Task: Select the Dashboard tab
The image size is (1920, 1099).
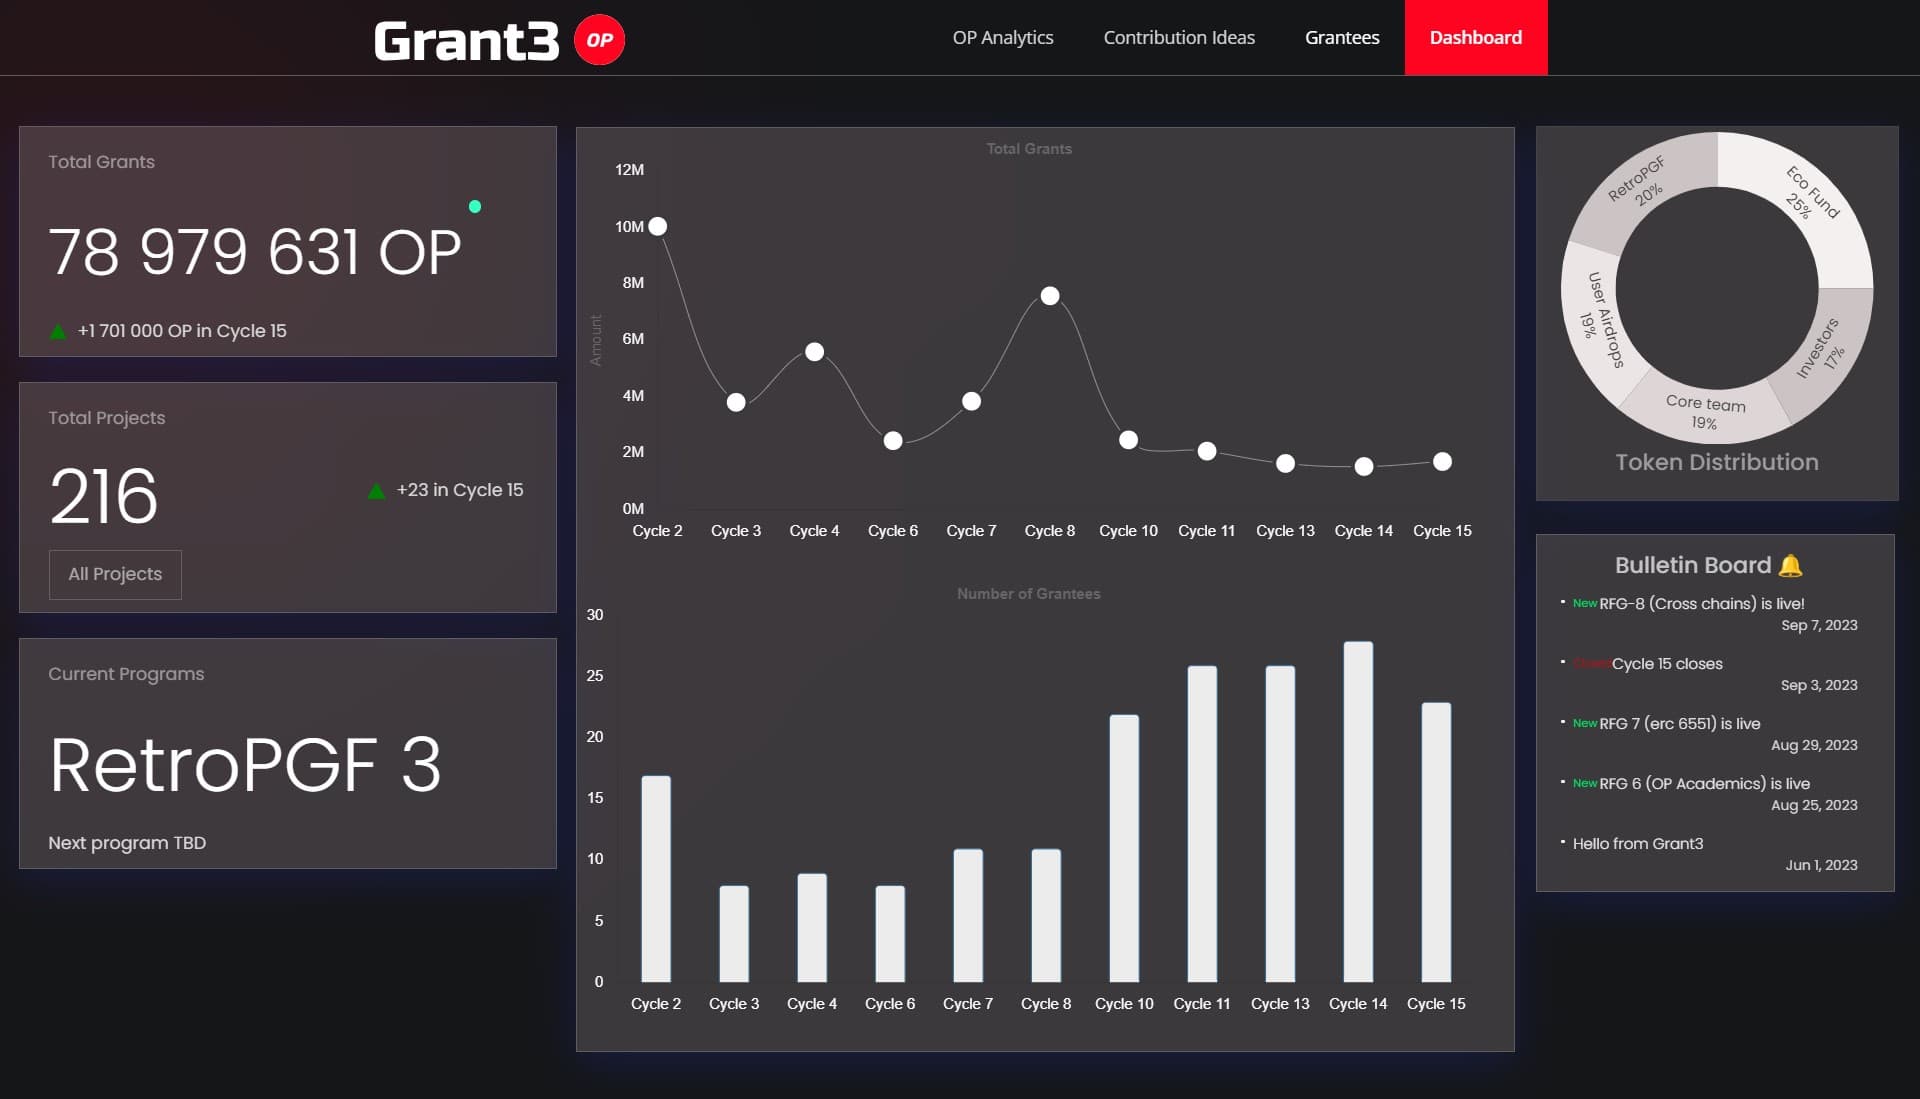Action: (1475, 37)
